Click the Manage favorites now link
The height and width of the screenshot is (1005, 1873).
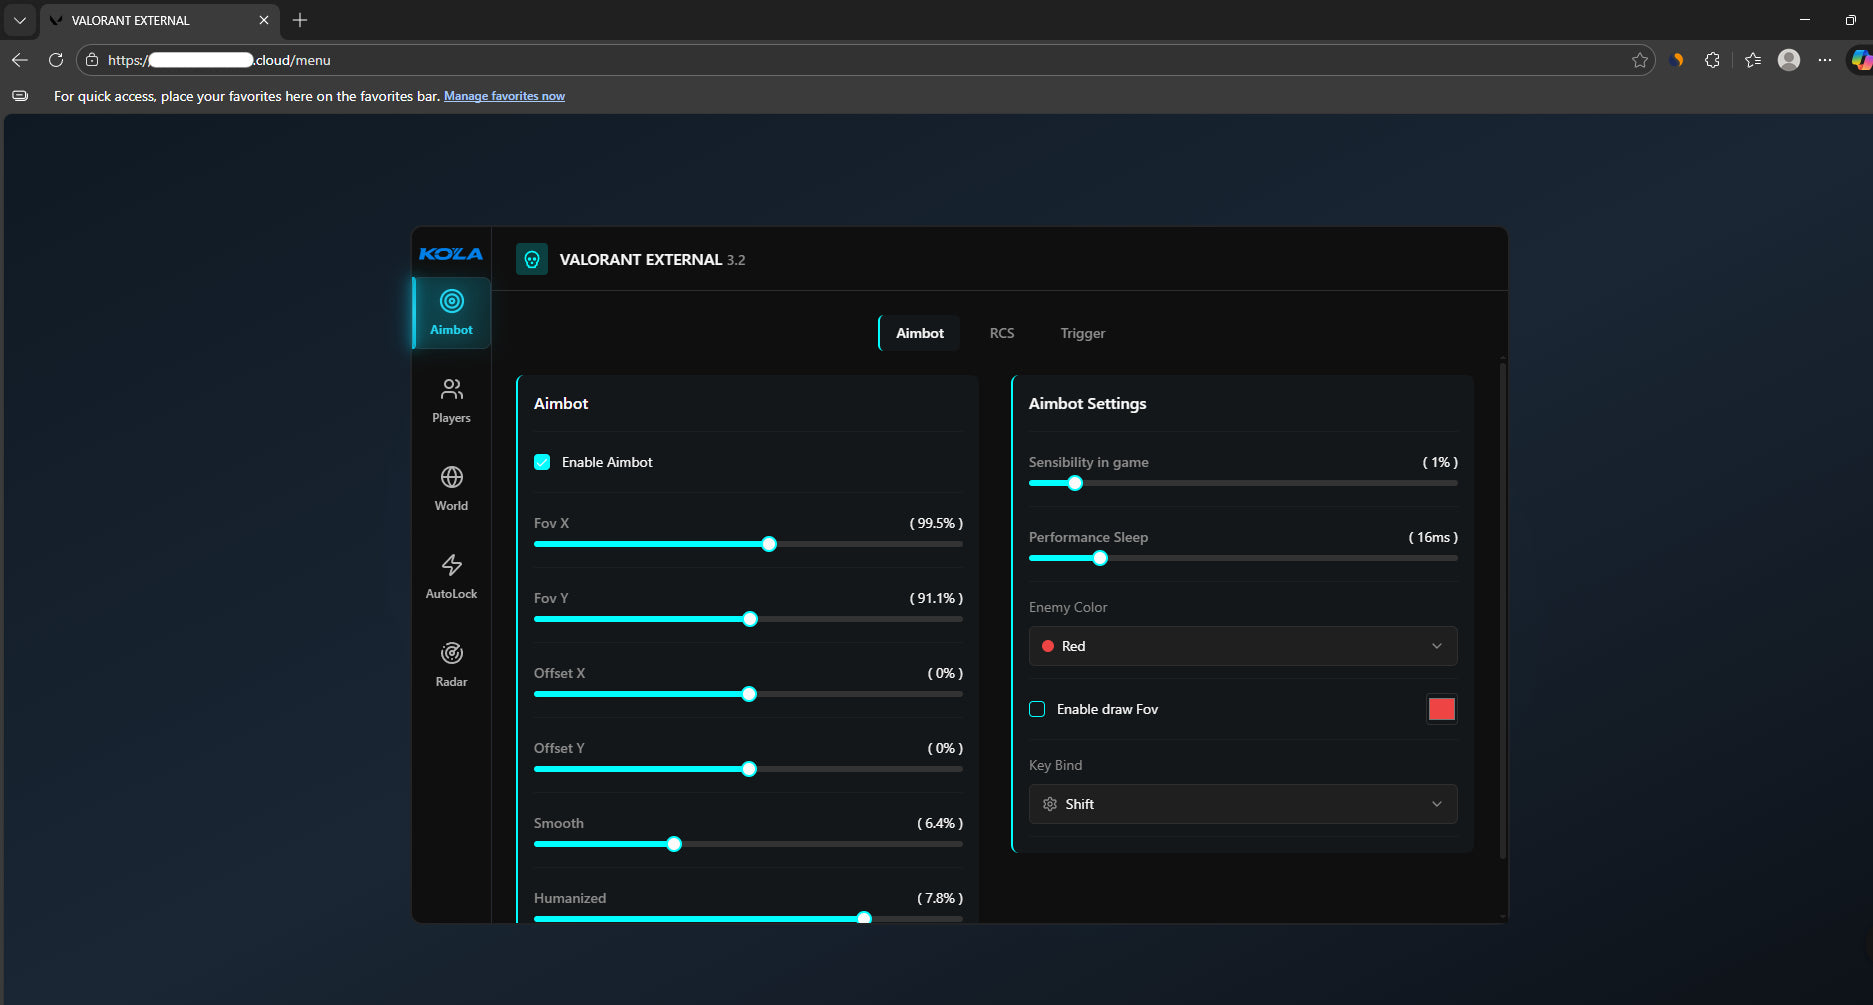[504, 96]
